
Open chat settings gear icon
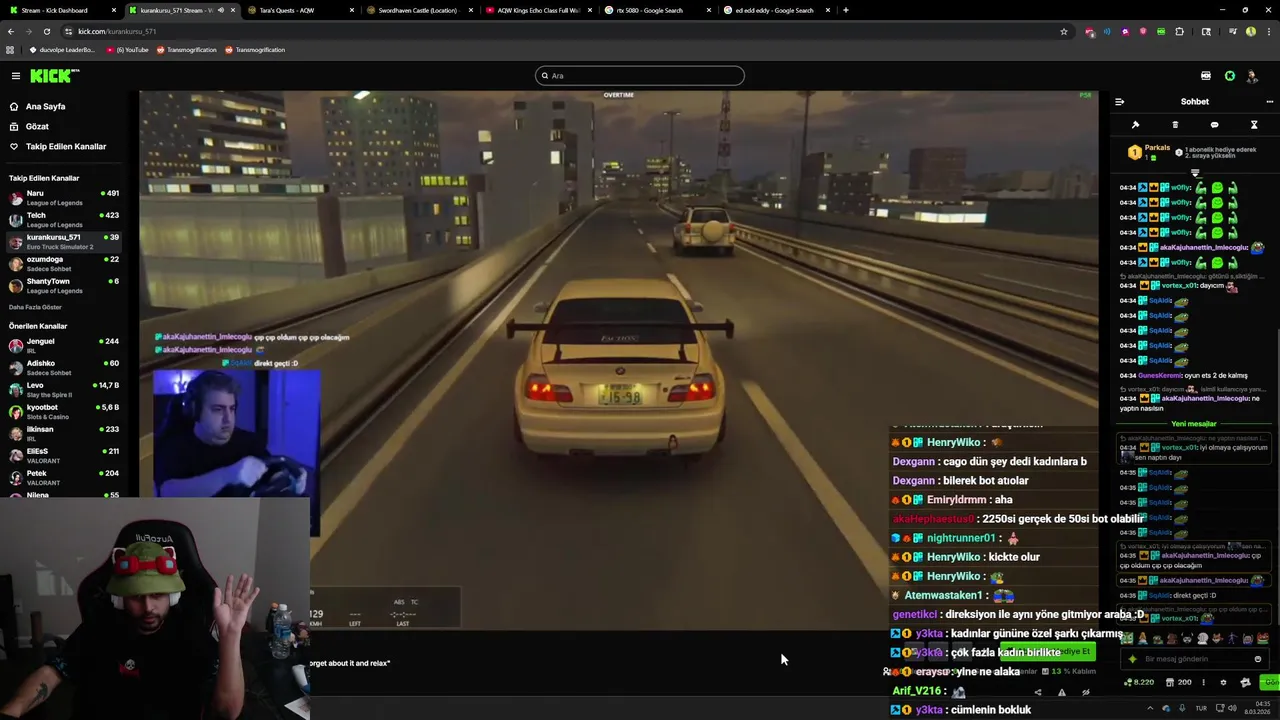1223,682
